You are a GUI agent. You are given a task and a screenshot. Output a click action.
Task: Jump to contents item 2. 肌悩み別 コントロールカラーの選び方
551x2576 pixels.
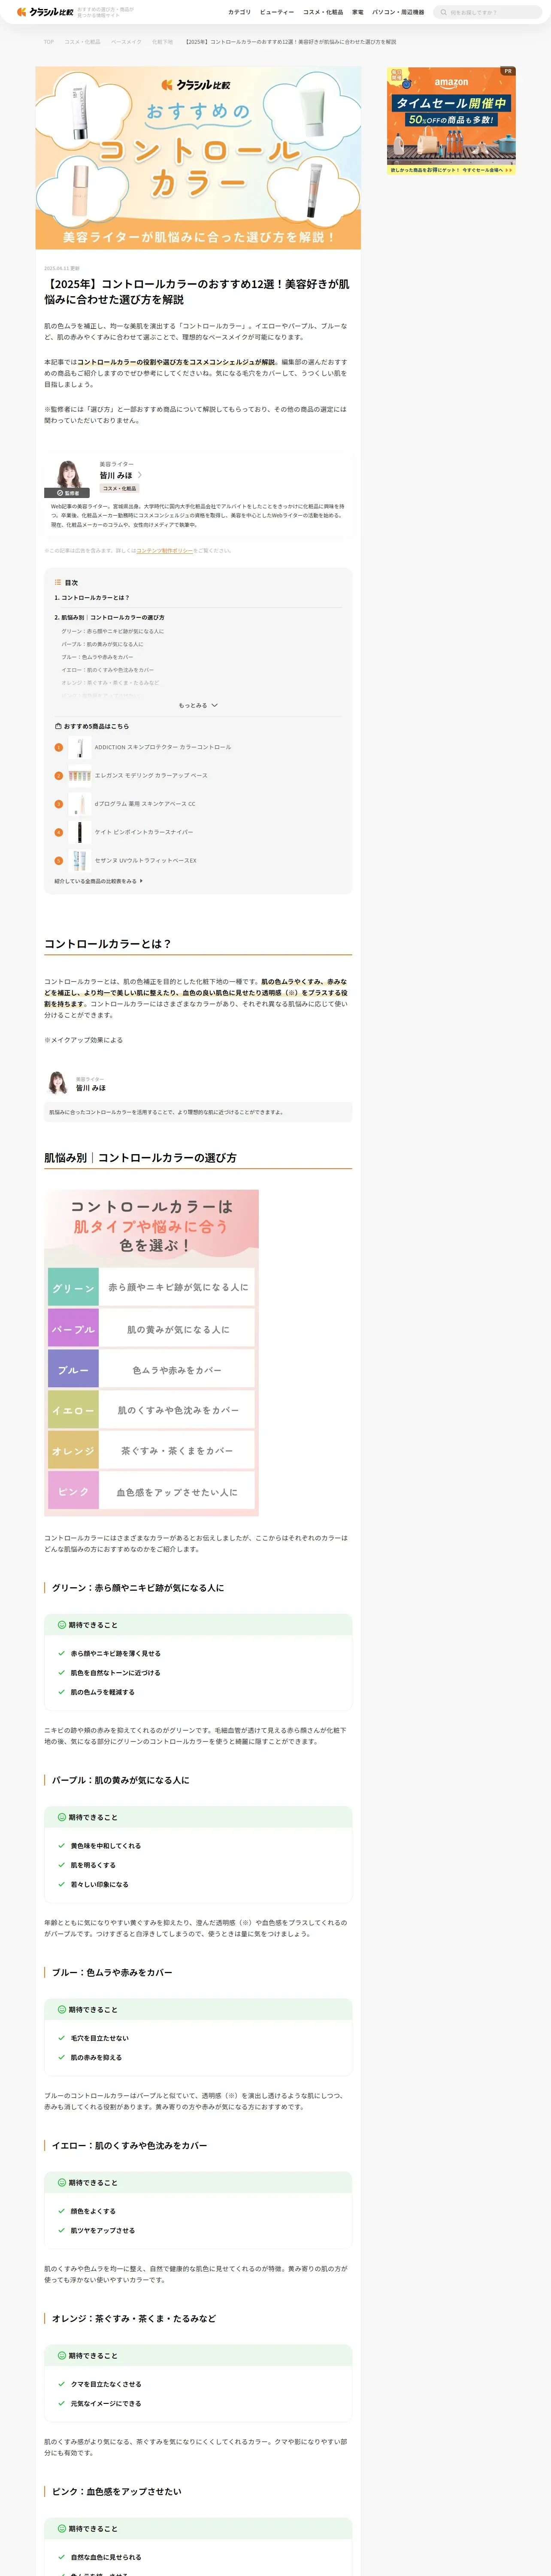[109, 617]
